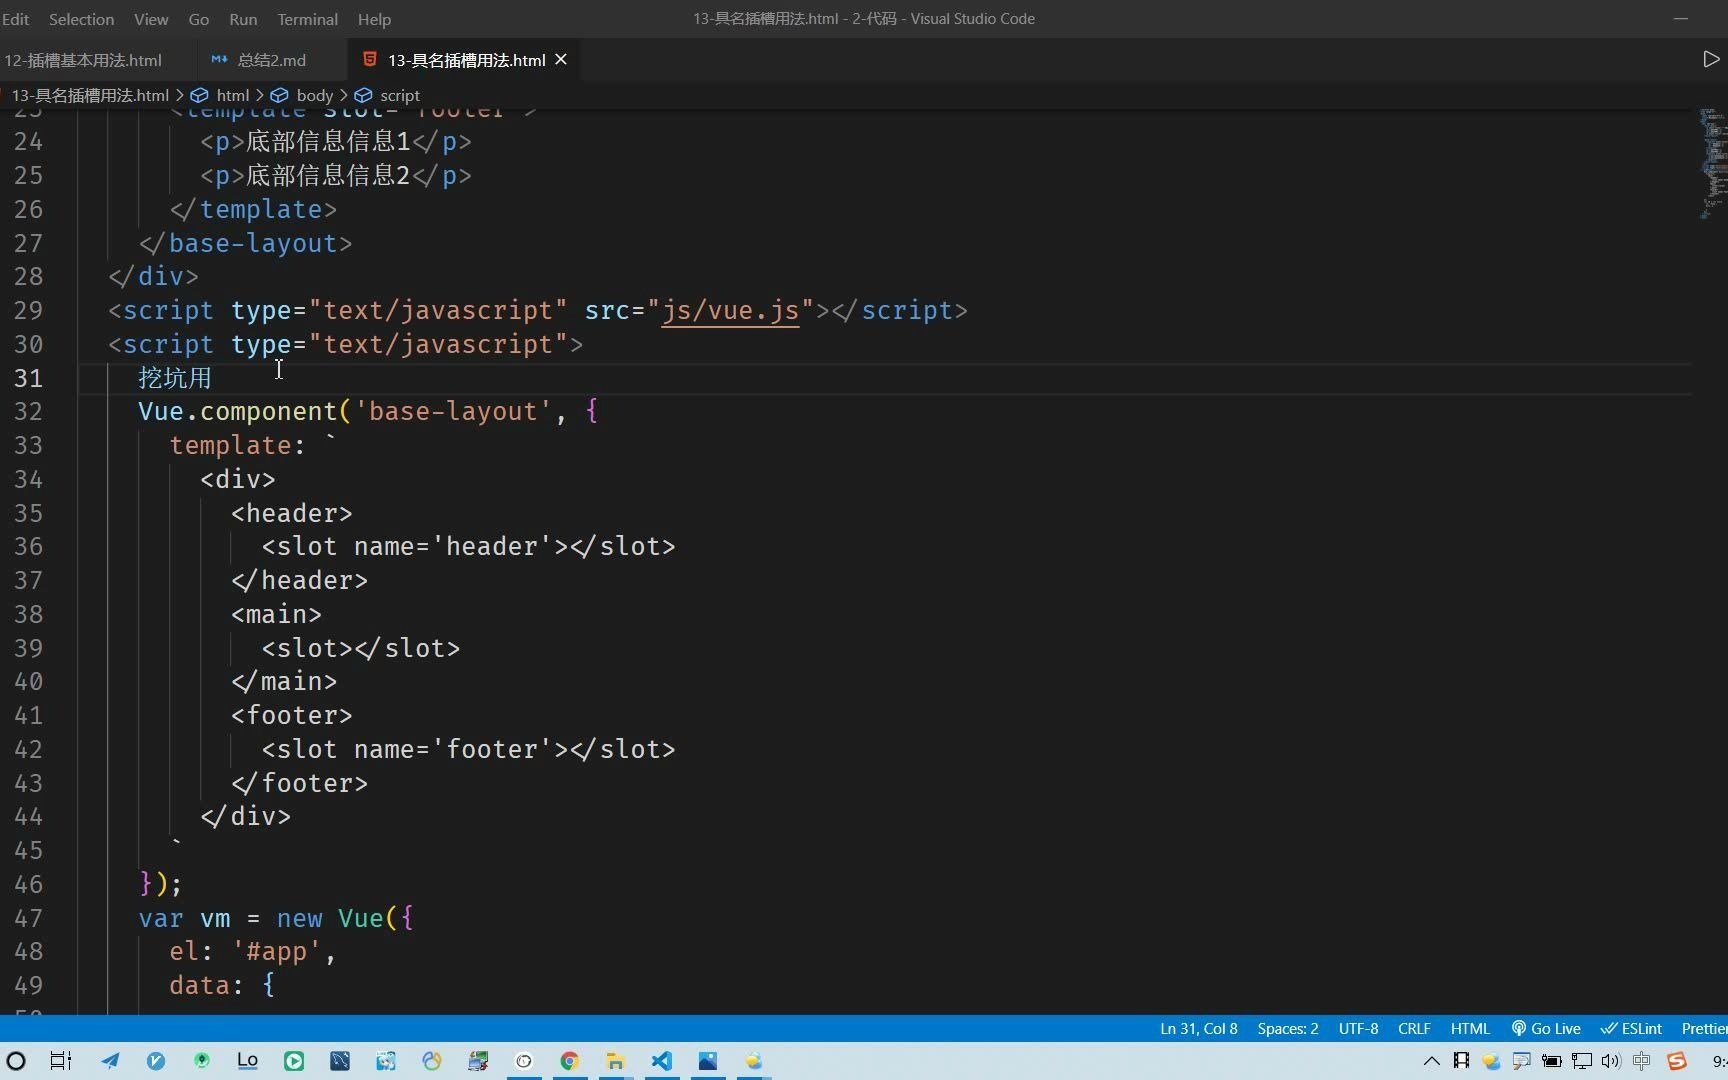The width and height of the screenshot is (1728, 1080).
Task: Switch to the 12-插槽基本用法.html tab
Action: click(x=84, y=60)
